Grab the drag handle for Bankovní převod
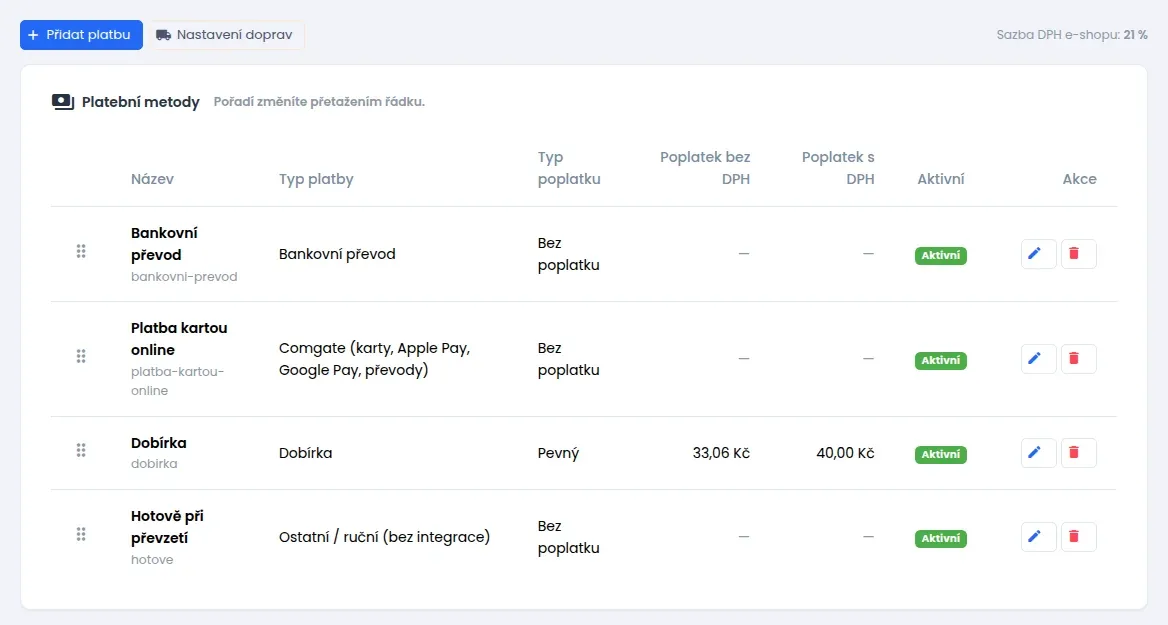Viewport: 1168px width, 625px height. point(81,252)
